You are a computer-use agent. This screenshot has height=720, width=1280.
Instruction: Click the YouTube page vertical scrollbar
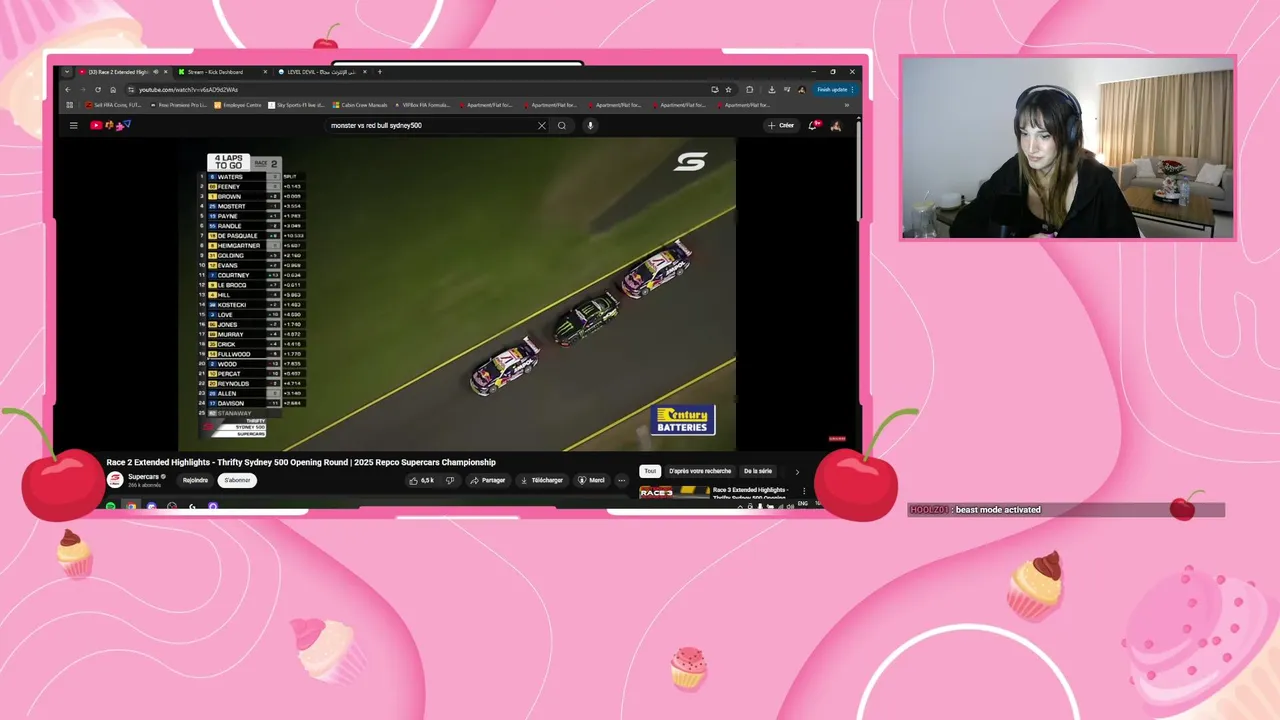[860, 170]
